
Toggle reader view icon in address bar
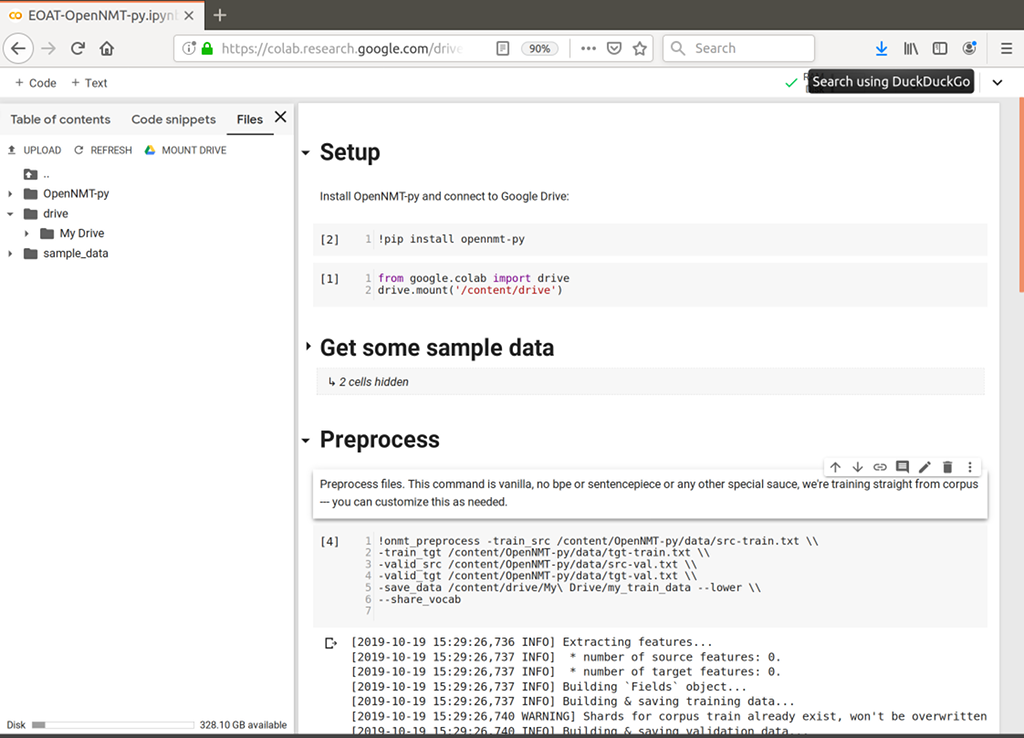click(503, 48)
